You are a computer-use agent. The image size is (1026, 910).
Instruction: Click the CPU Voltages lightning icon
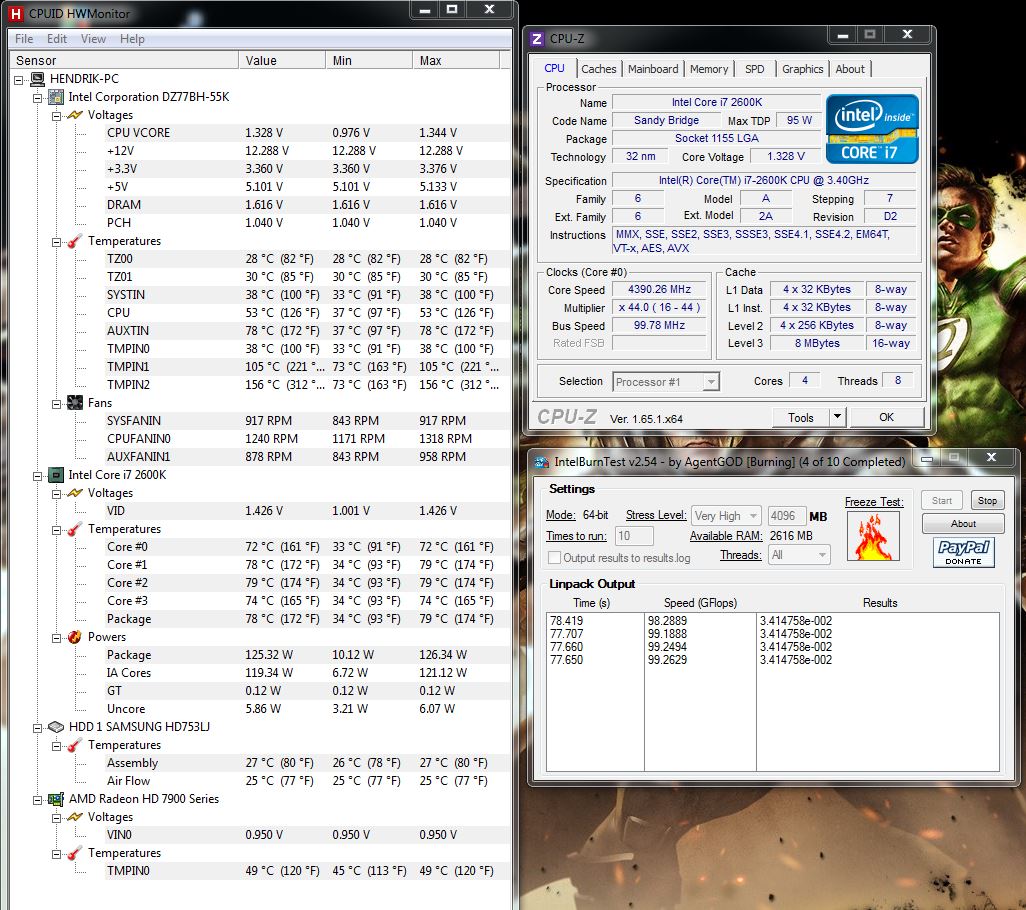coord(75,493)
